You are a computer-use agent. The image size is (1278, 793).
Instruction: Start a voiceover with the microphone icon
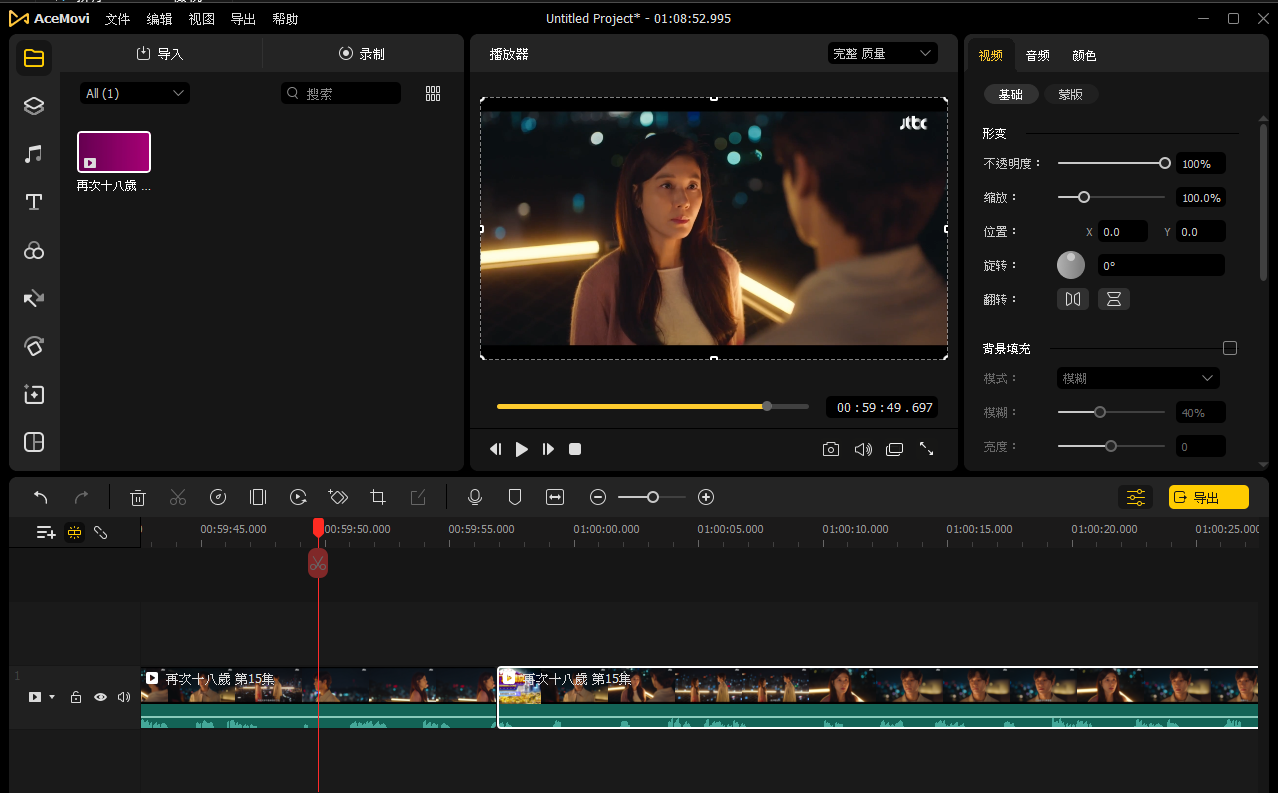475,497
